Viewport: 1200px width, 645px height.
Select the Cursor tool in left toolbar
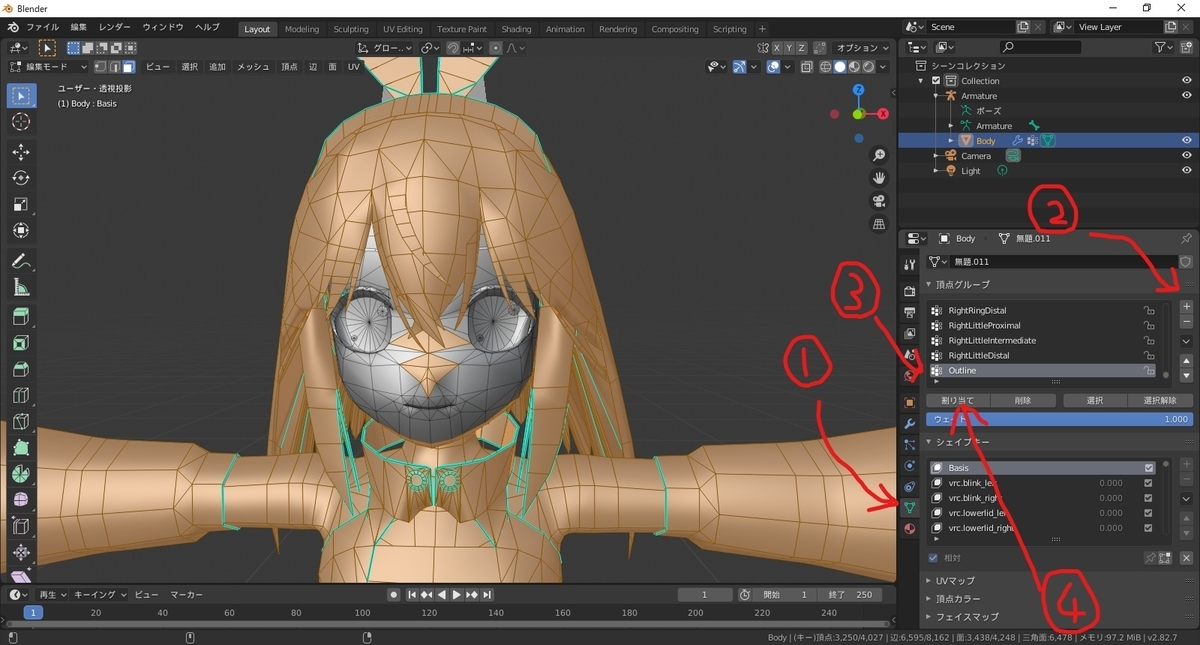pos(21,122)
